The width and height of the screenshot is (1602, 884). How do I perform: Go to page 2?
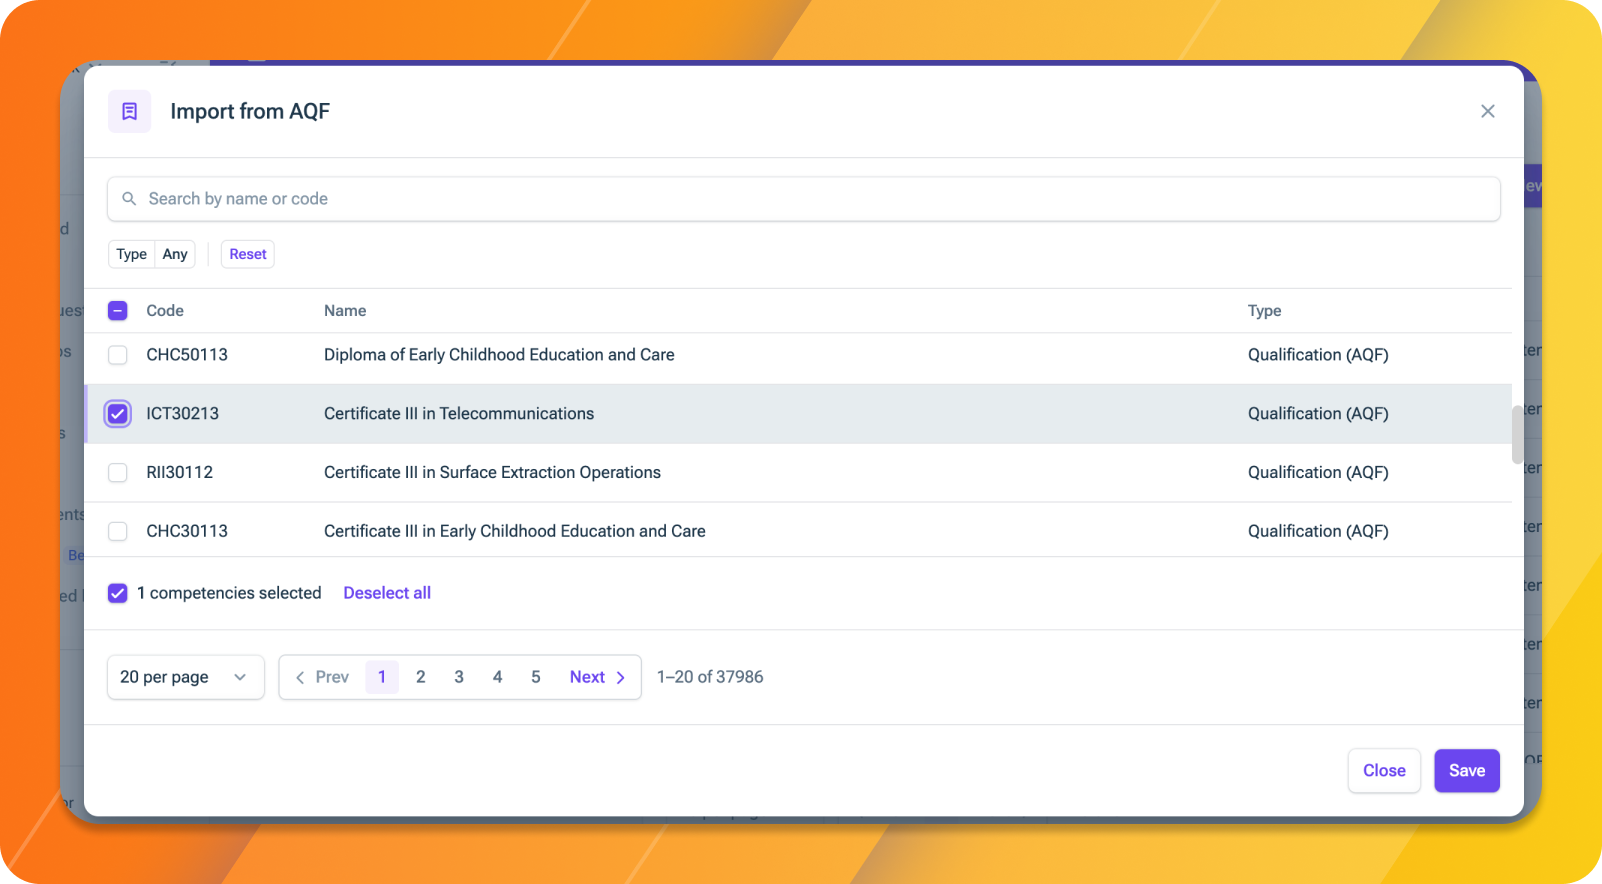coord(421,677)
